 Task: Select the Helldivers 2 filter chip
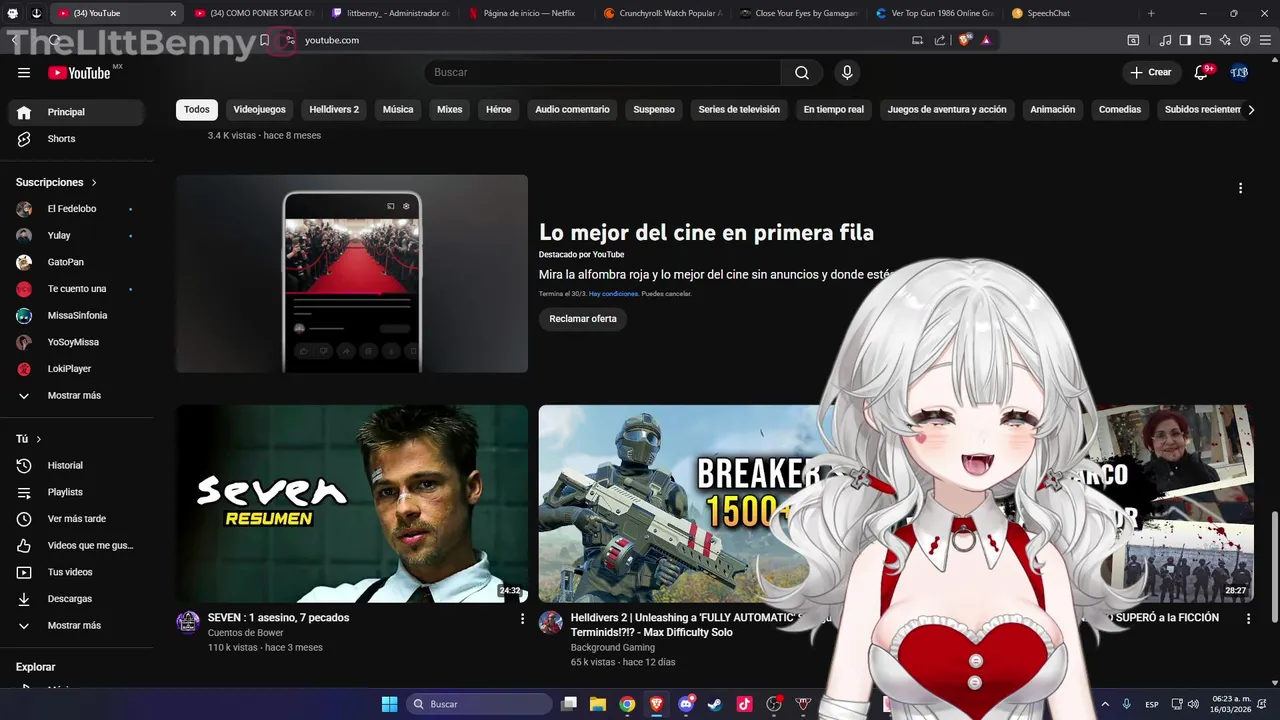[x=334, y=110]
